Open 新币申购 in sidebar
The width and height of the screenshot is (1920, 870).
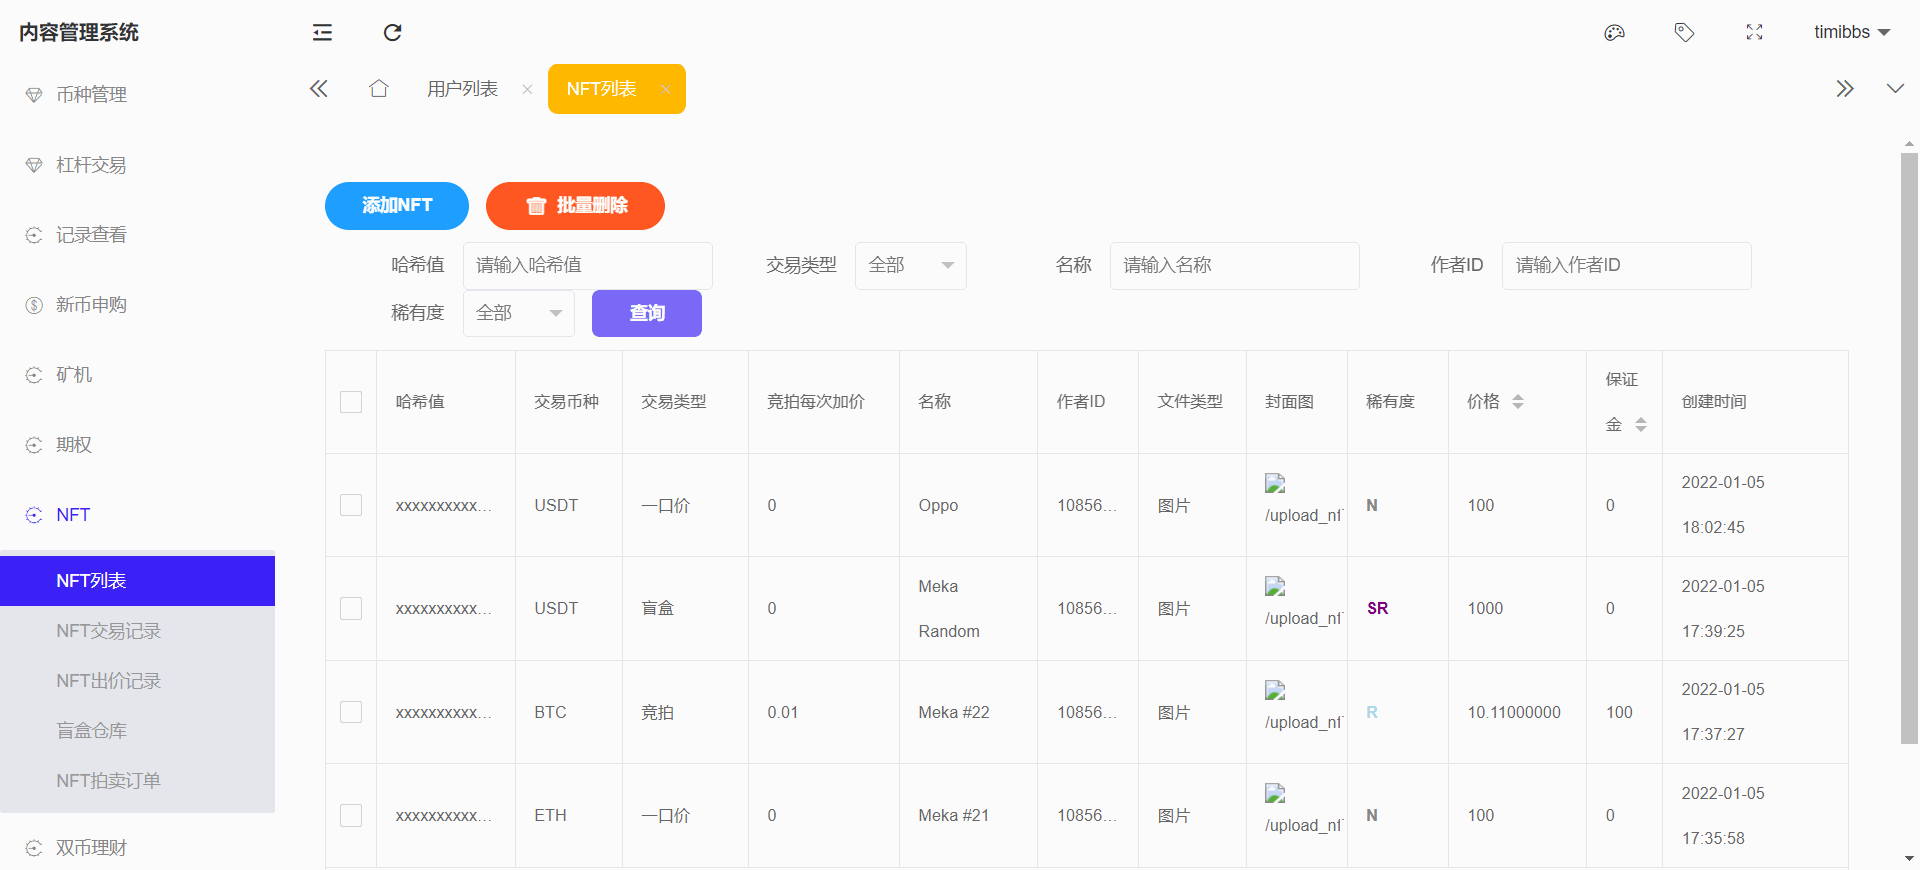138,305
